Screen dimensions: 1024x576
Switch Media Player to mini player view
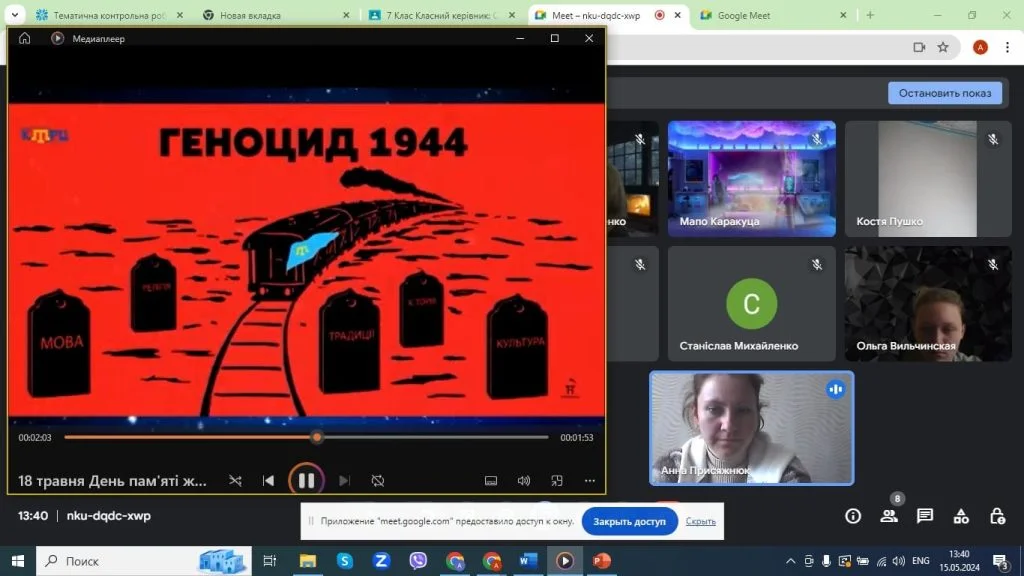[x=557, y=481]
